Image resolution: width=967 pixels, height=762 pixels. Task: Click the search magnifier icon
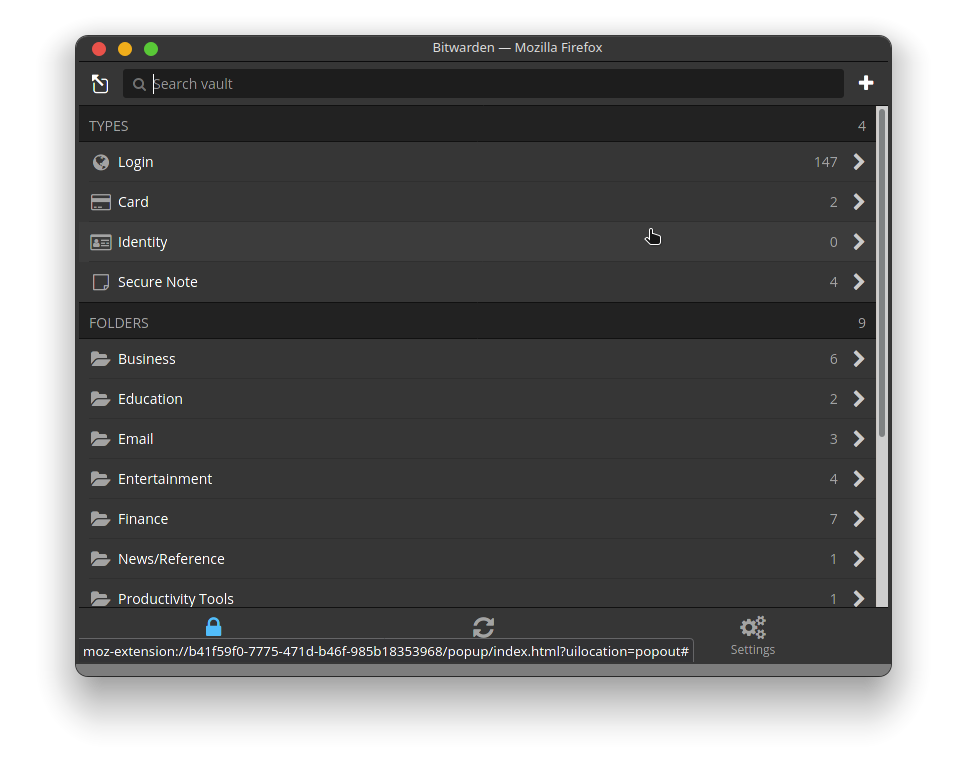139,84
